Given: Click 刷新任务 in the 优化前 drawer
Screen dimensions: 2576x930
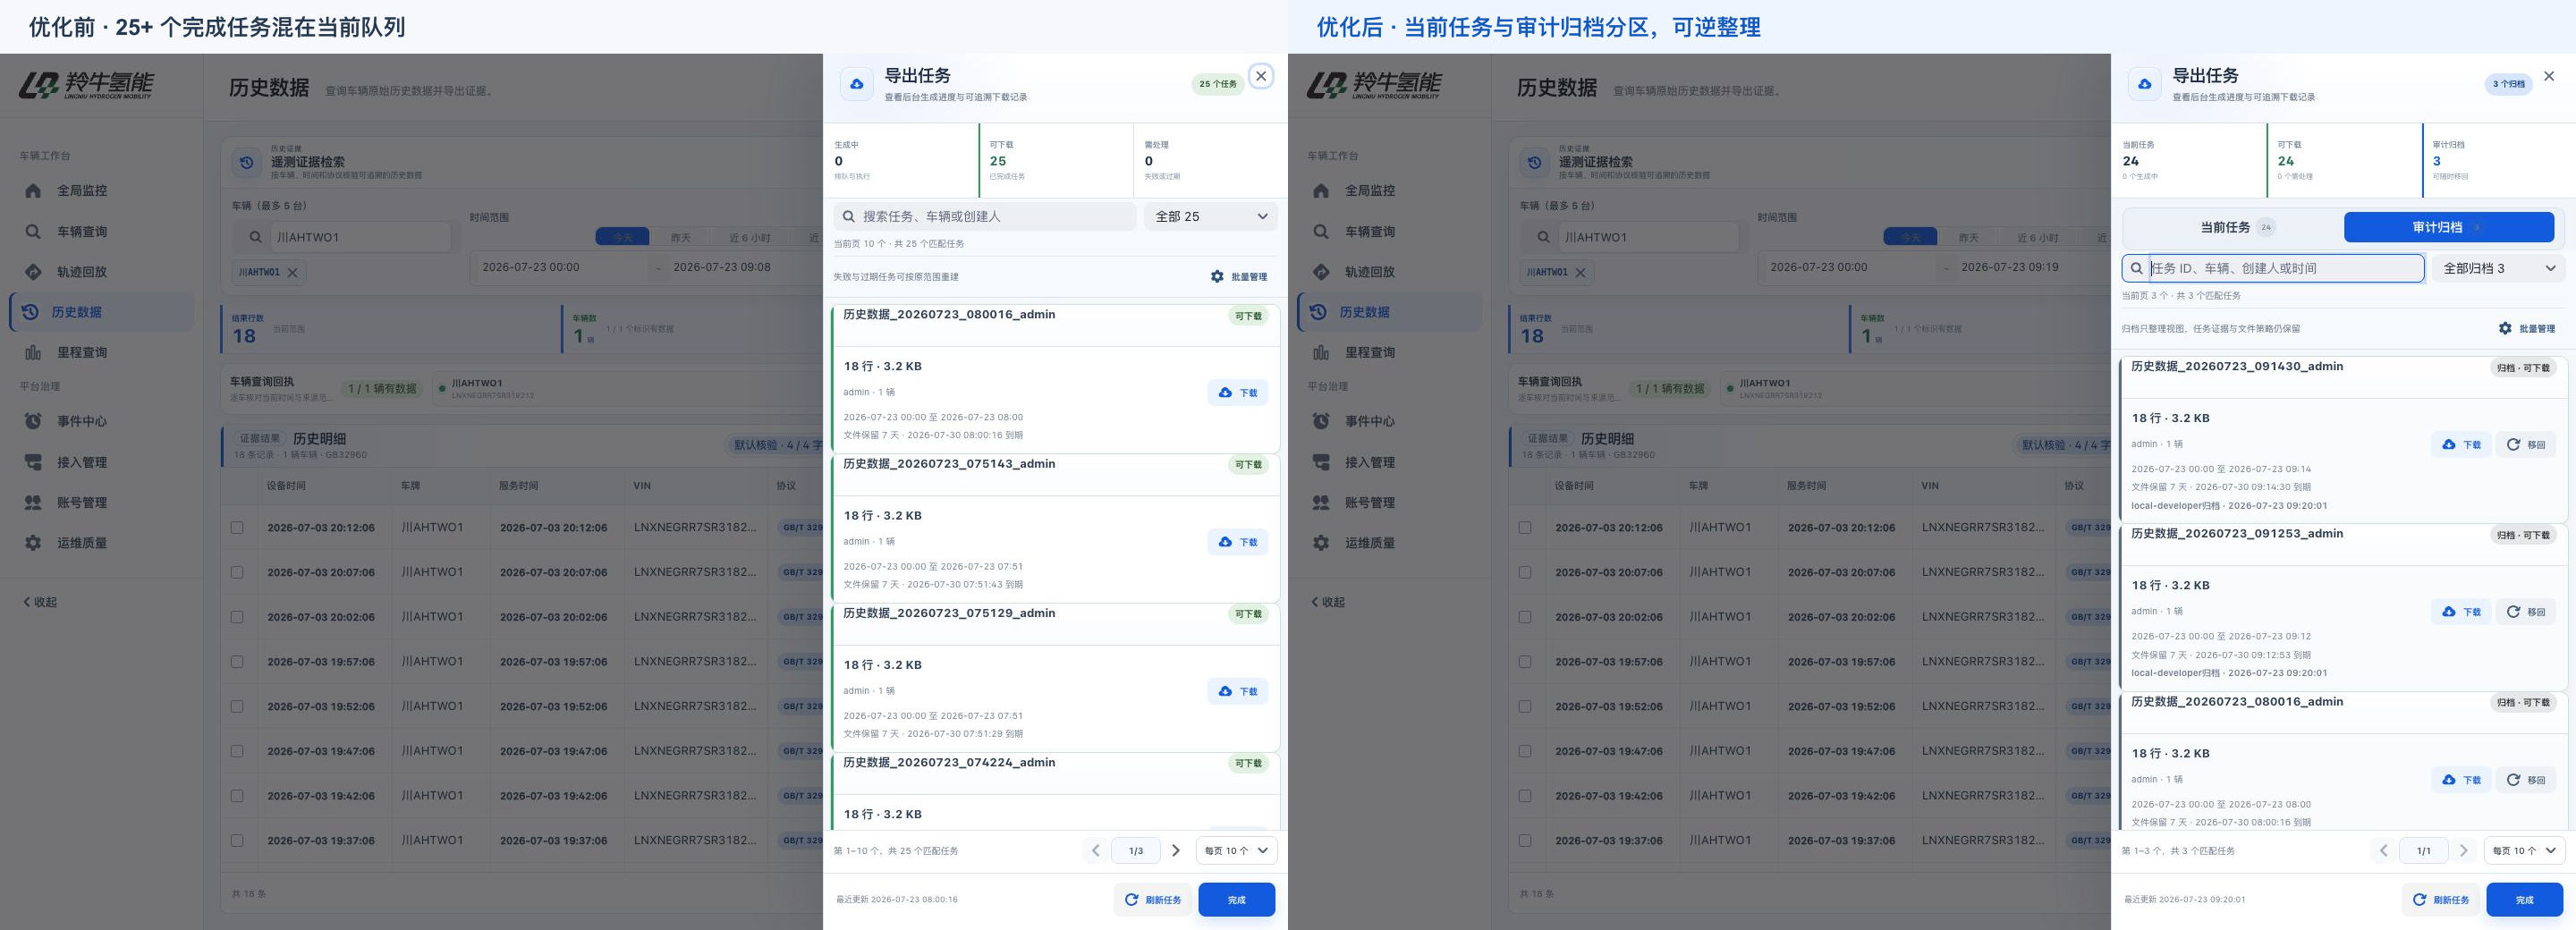Looking at the screenshot, I should pyautogui.click(x=1153, y=900).
